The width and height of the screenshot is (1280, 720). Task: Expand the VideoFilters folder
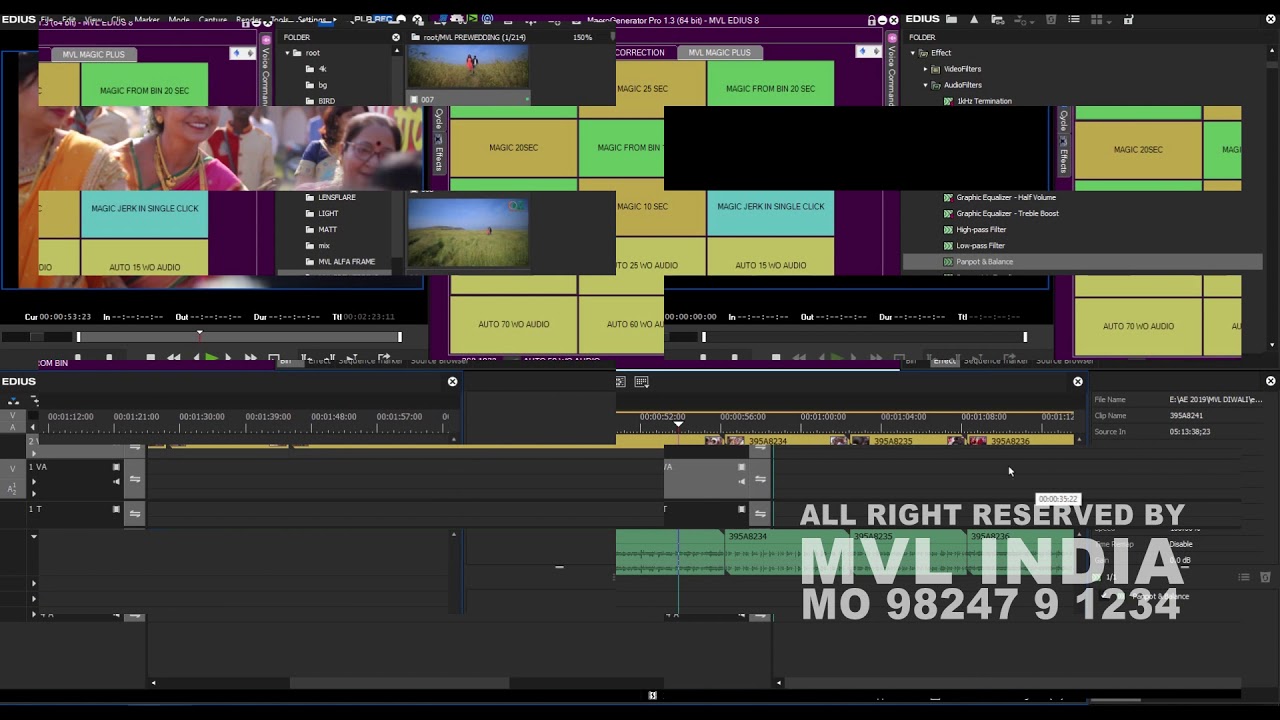(x=925, y=69)
